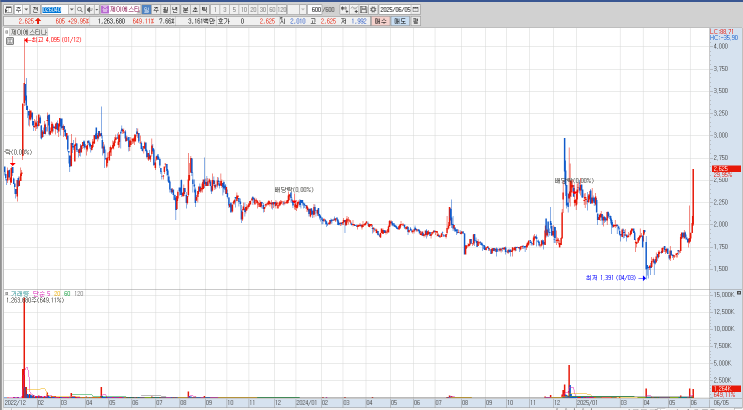Click the 06/05 date label on time axis
743x410 pixels.
[x=722, y=402]
